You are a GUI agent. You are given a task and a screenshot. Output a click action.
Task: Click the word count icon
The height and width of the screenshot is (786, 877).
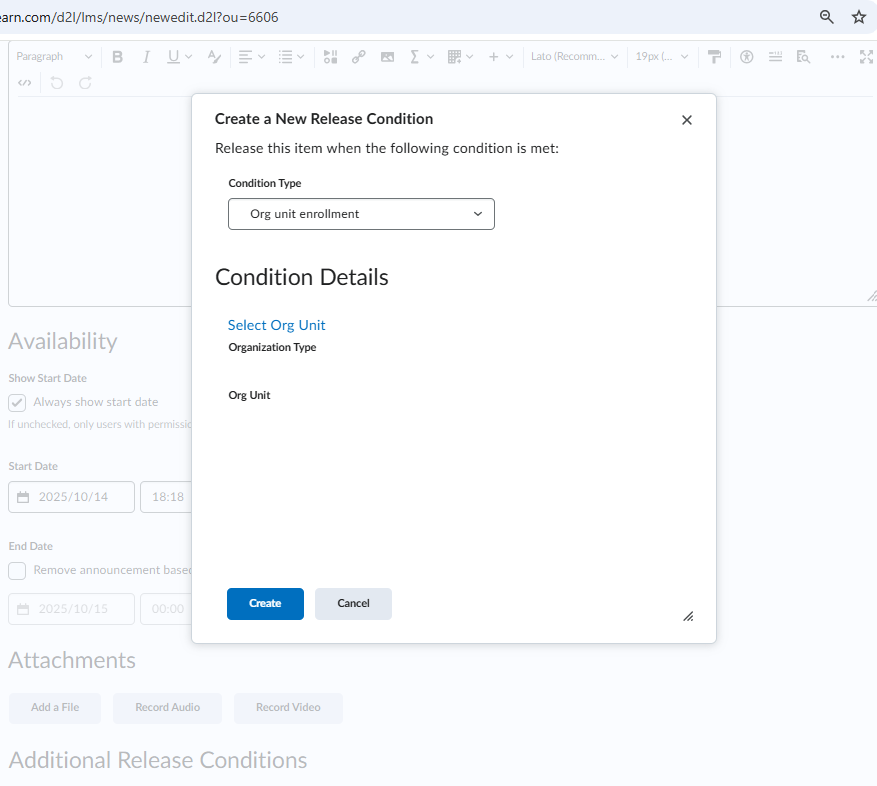click(x=775, y=57)
